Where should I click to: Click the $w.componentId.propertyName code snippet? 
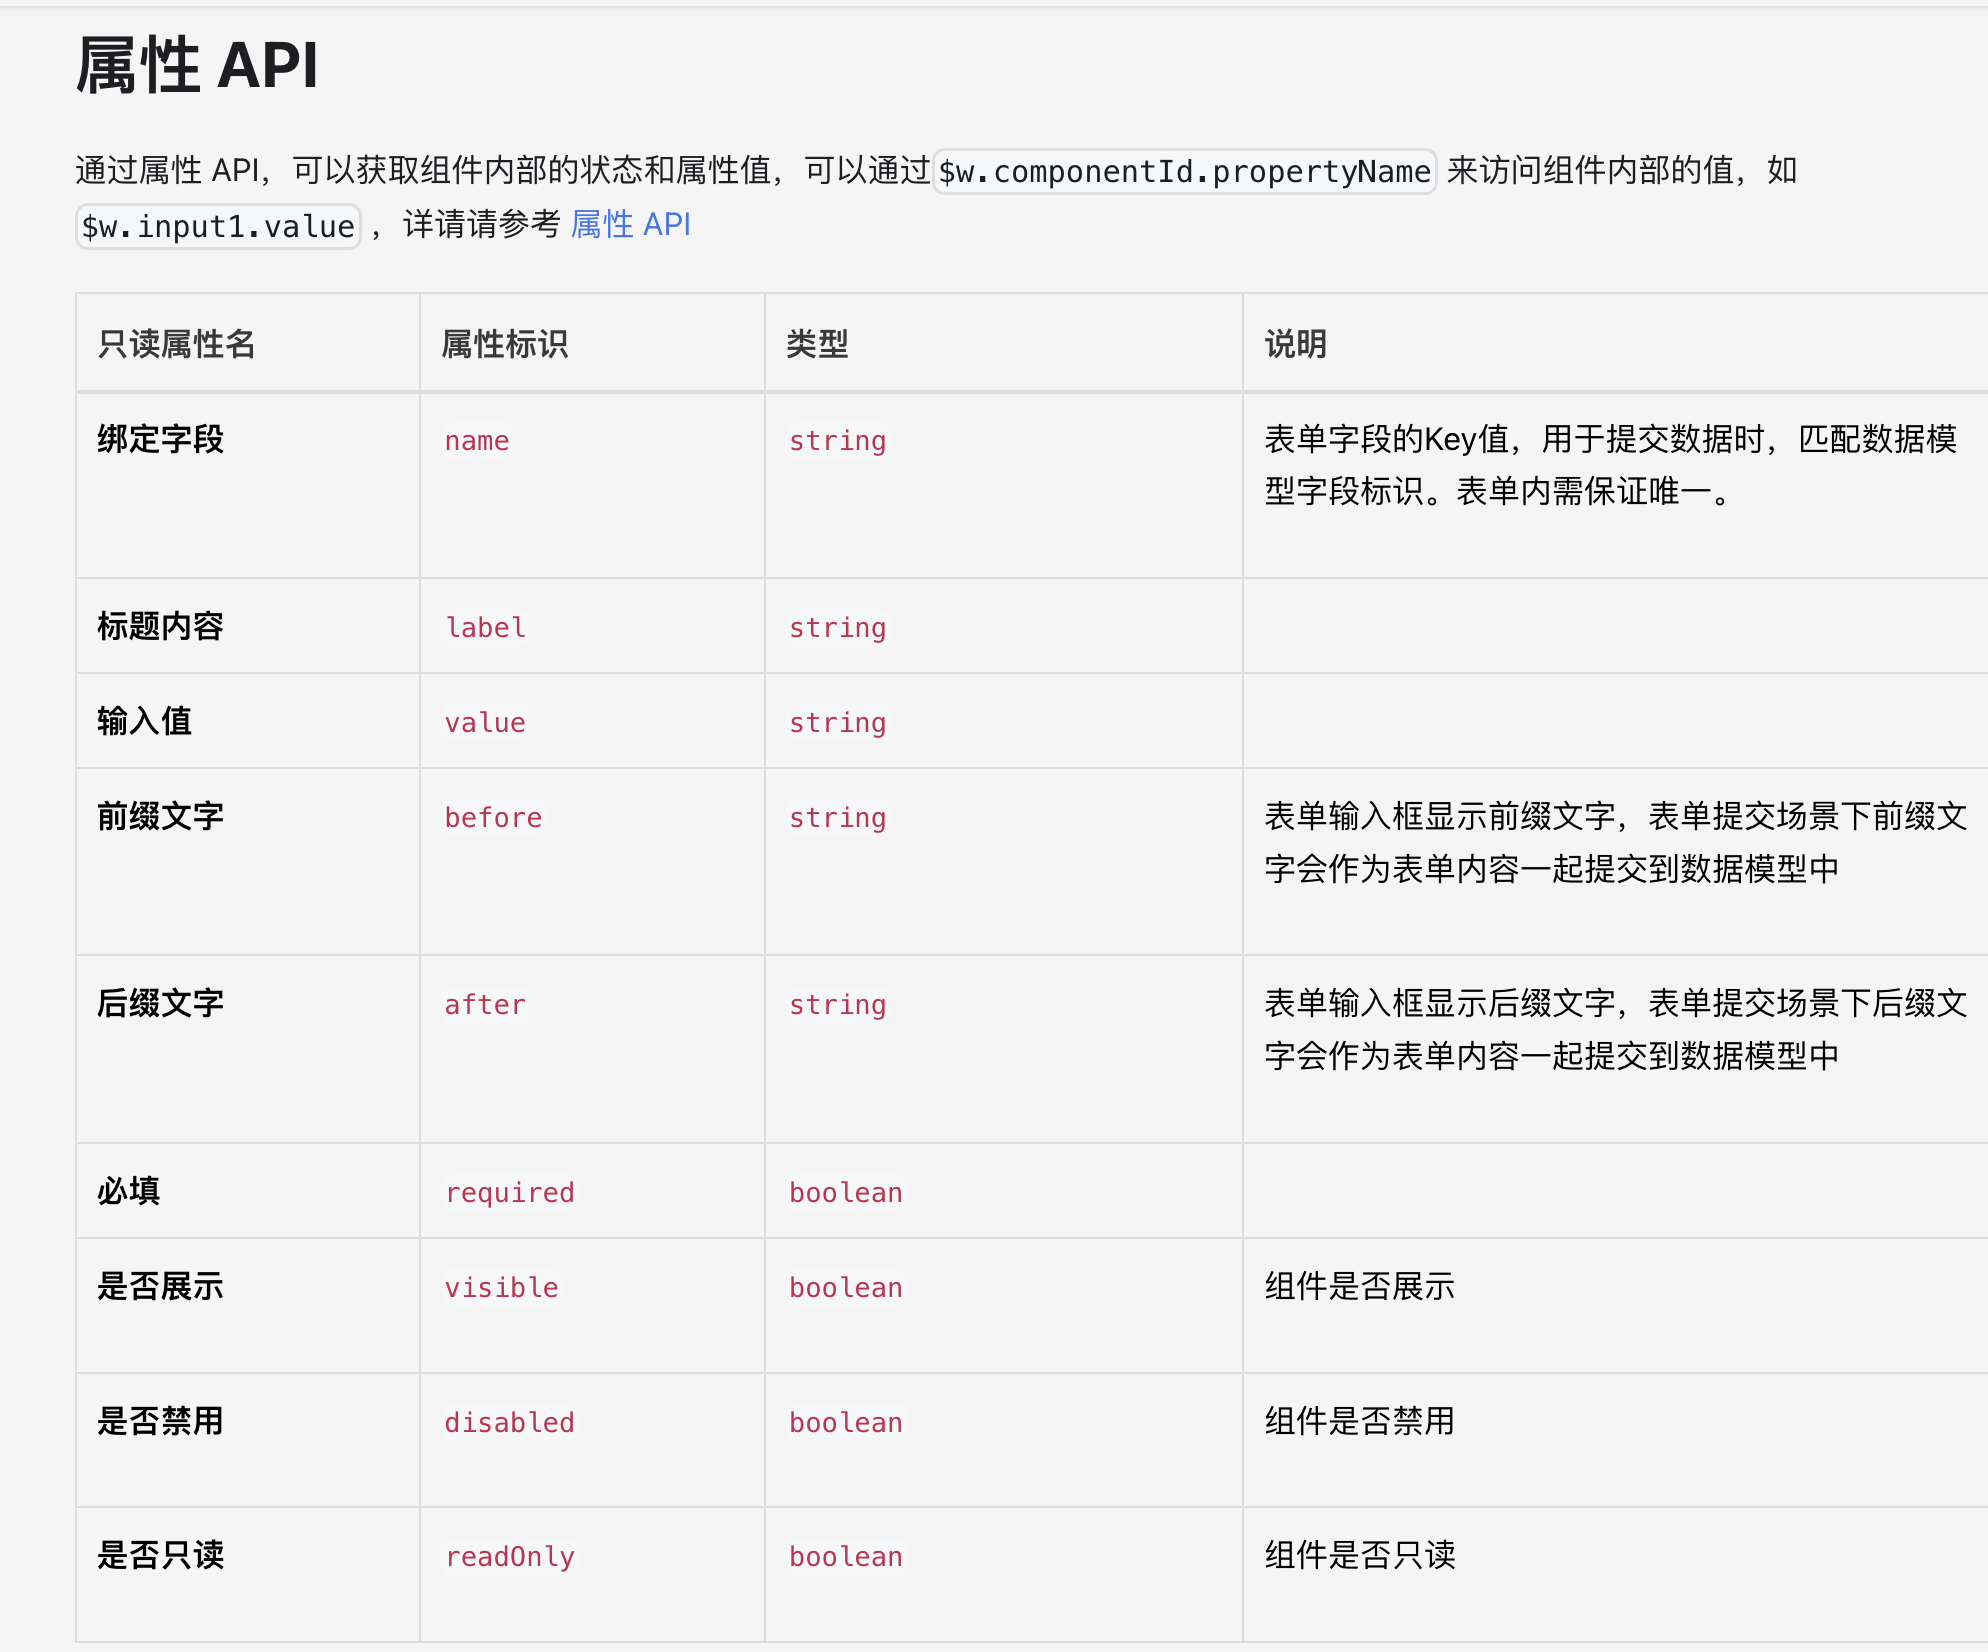(x=1184, y=171)
